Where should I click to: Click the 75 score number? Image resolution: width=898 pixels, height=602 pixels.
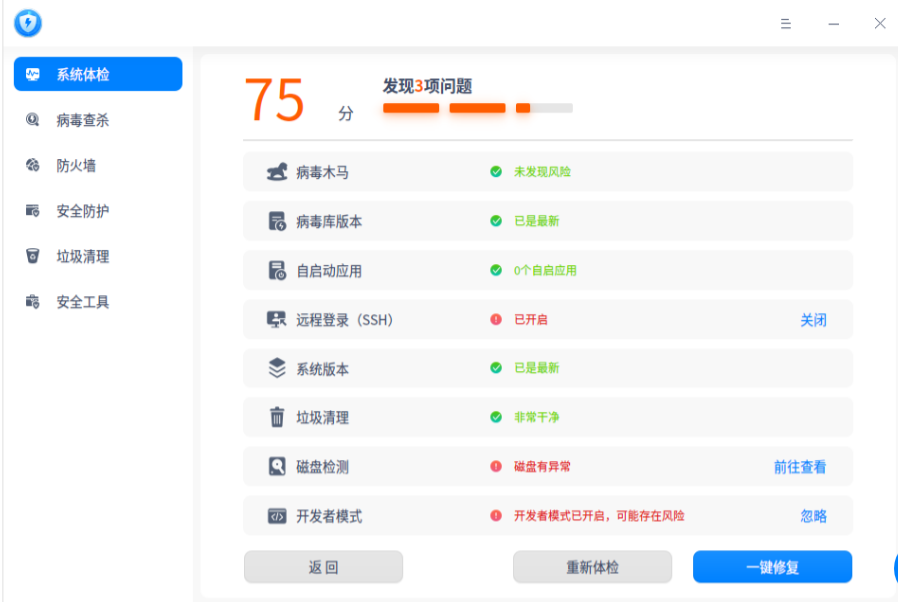coord(274,101)
